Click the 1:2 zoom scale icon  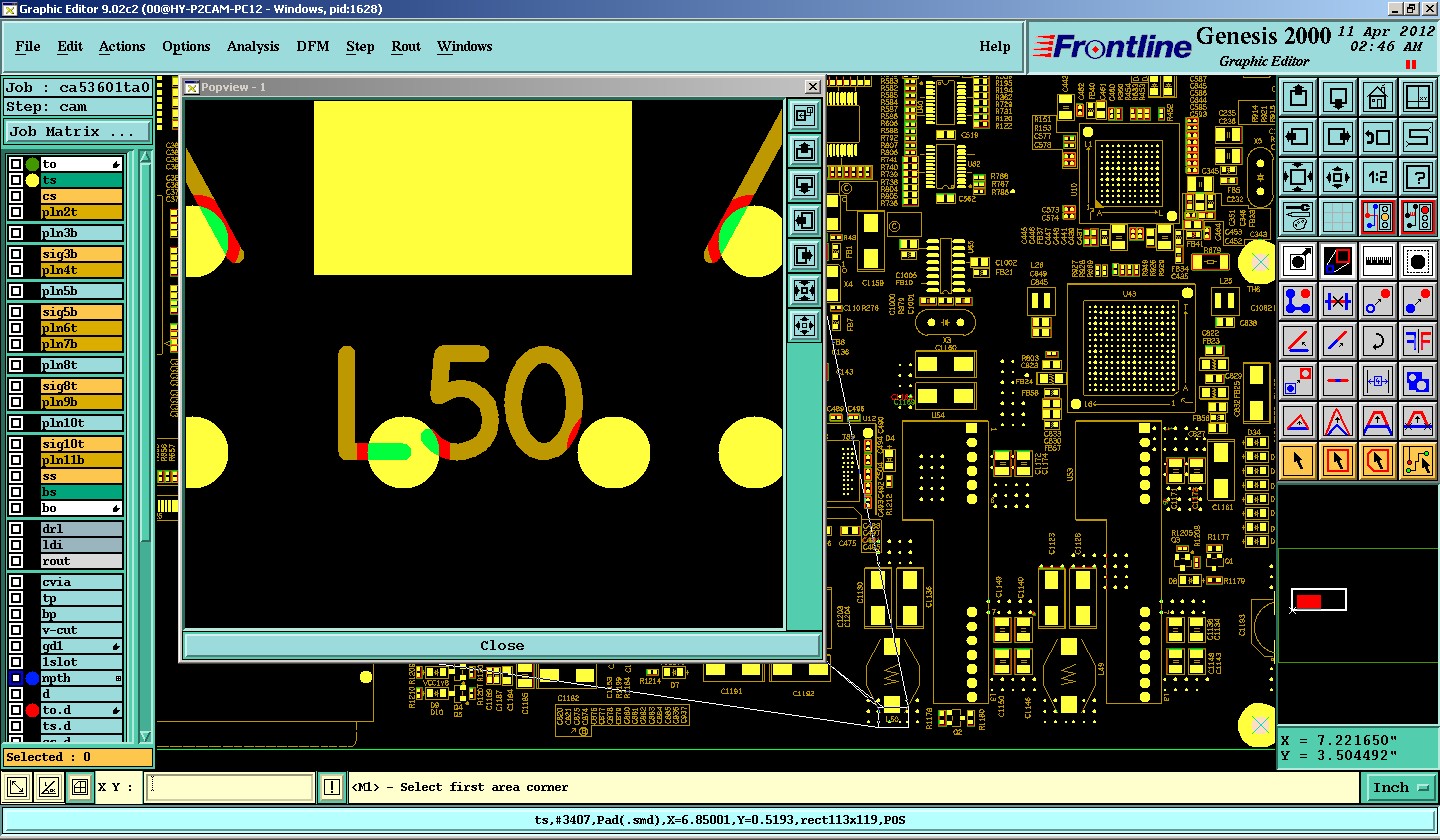click(1378, 177)
